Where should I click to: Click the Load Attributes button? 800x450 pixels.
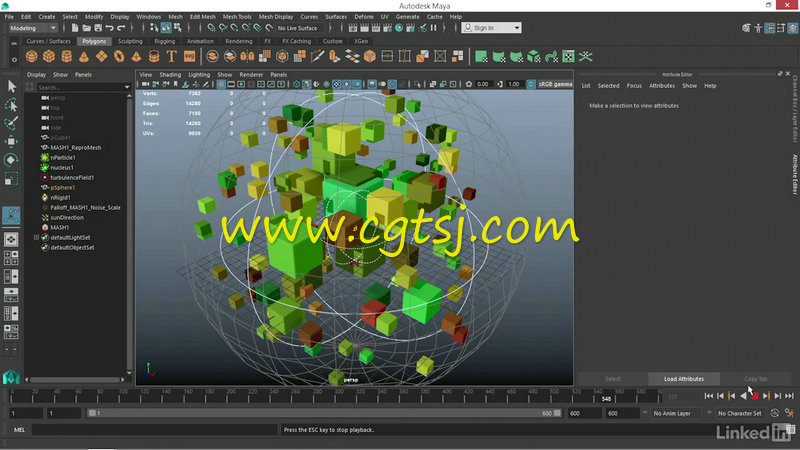coord(684,379)
